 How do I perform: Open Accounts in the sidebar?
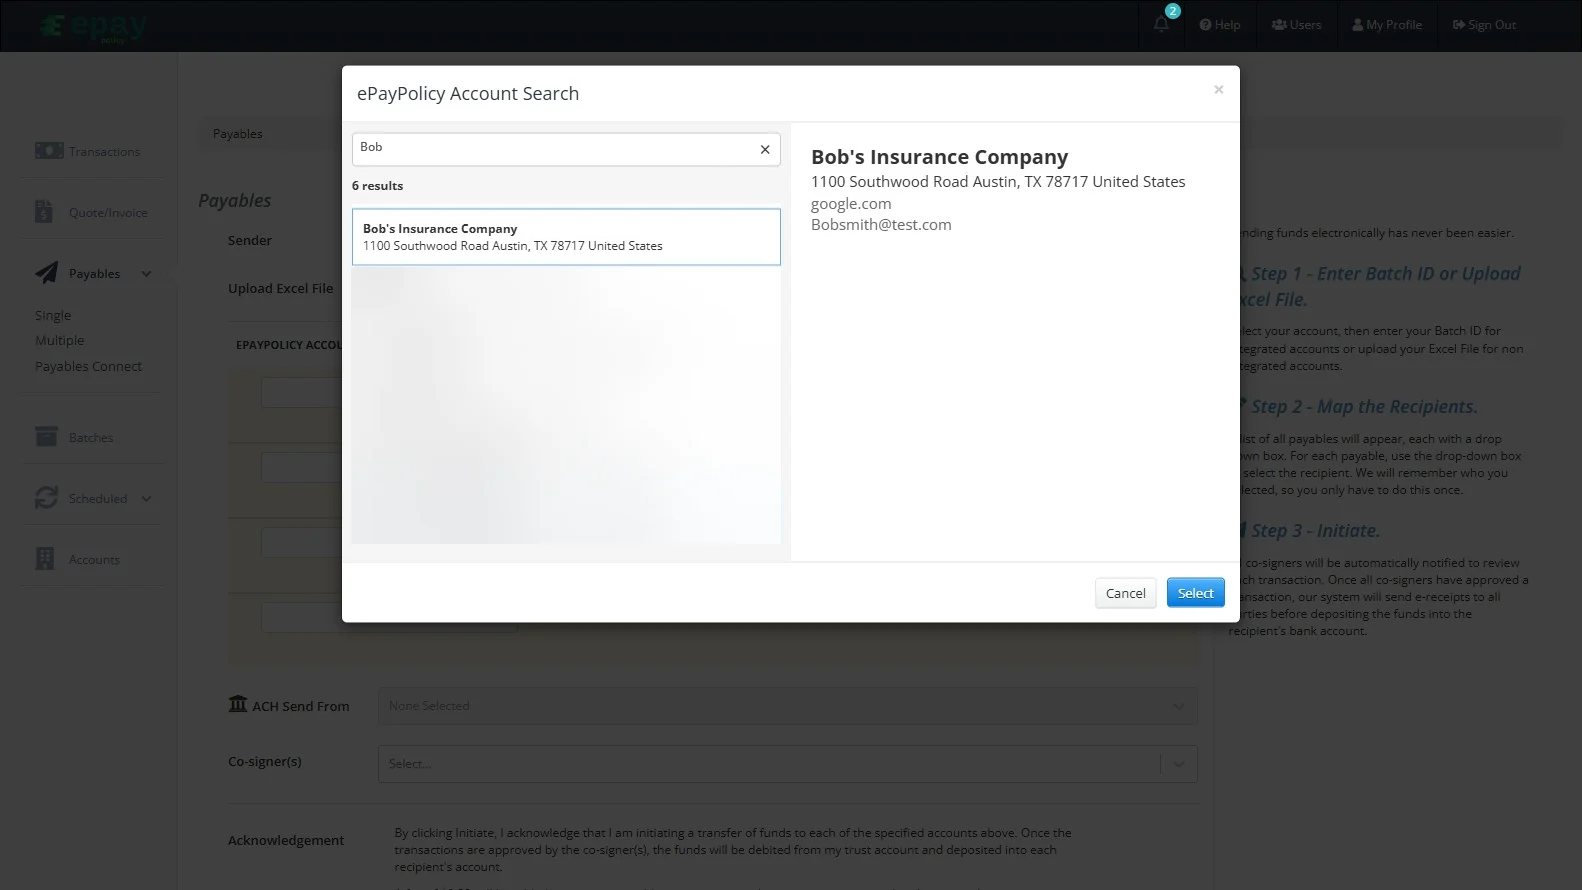pyautogui.click(x=94, y=560)
